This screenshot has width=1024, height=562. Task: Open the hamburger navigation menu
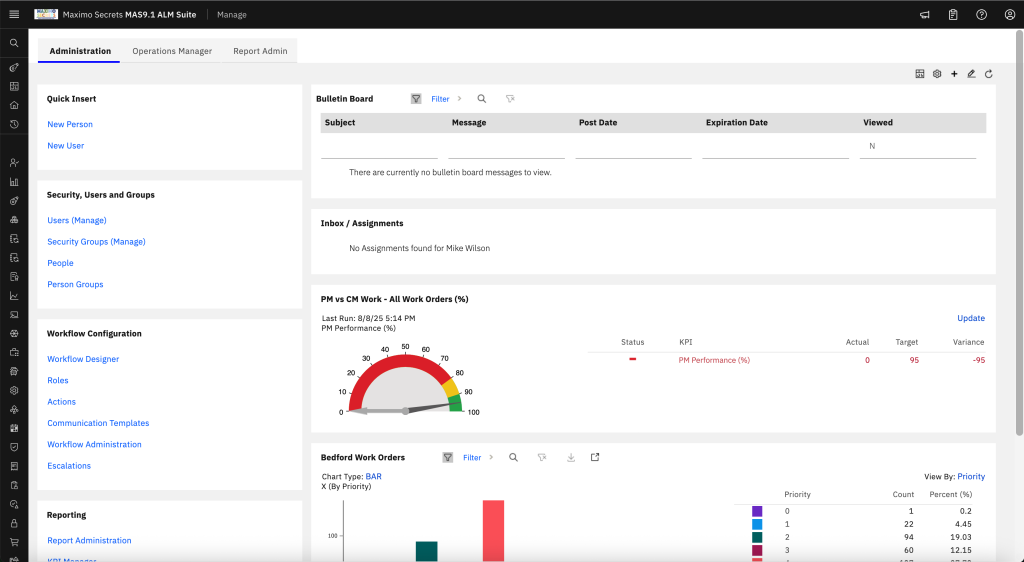click(14, 14)
